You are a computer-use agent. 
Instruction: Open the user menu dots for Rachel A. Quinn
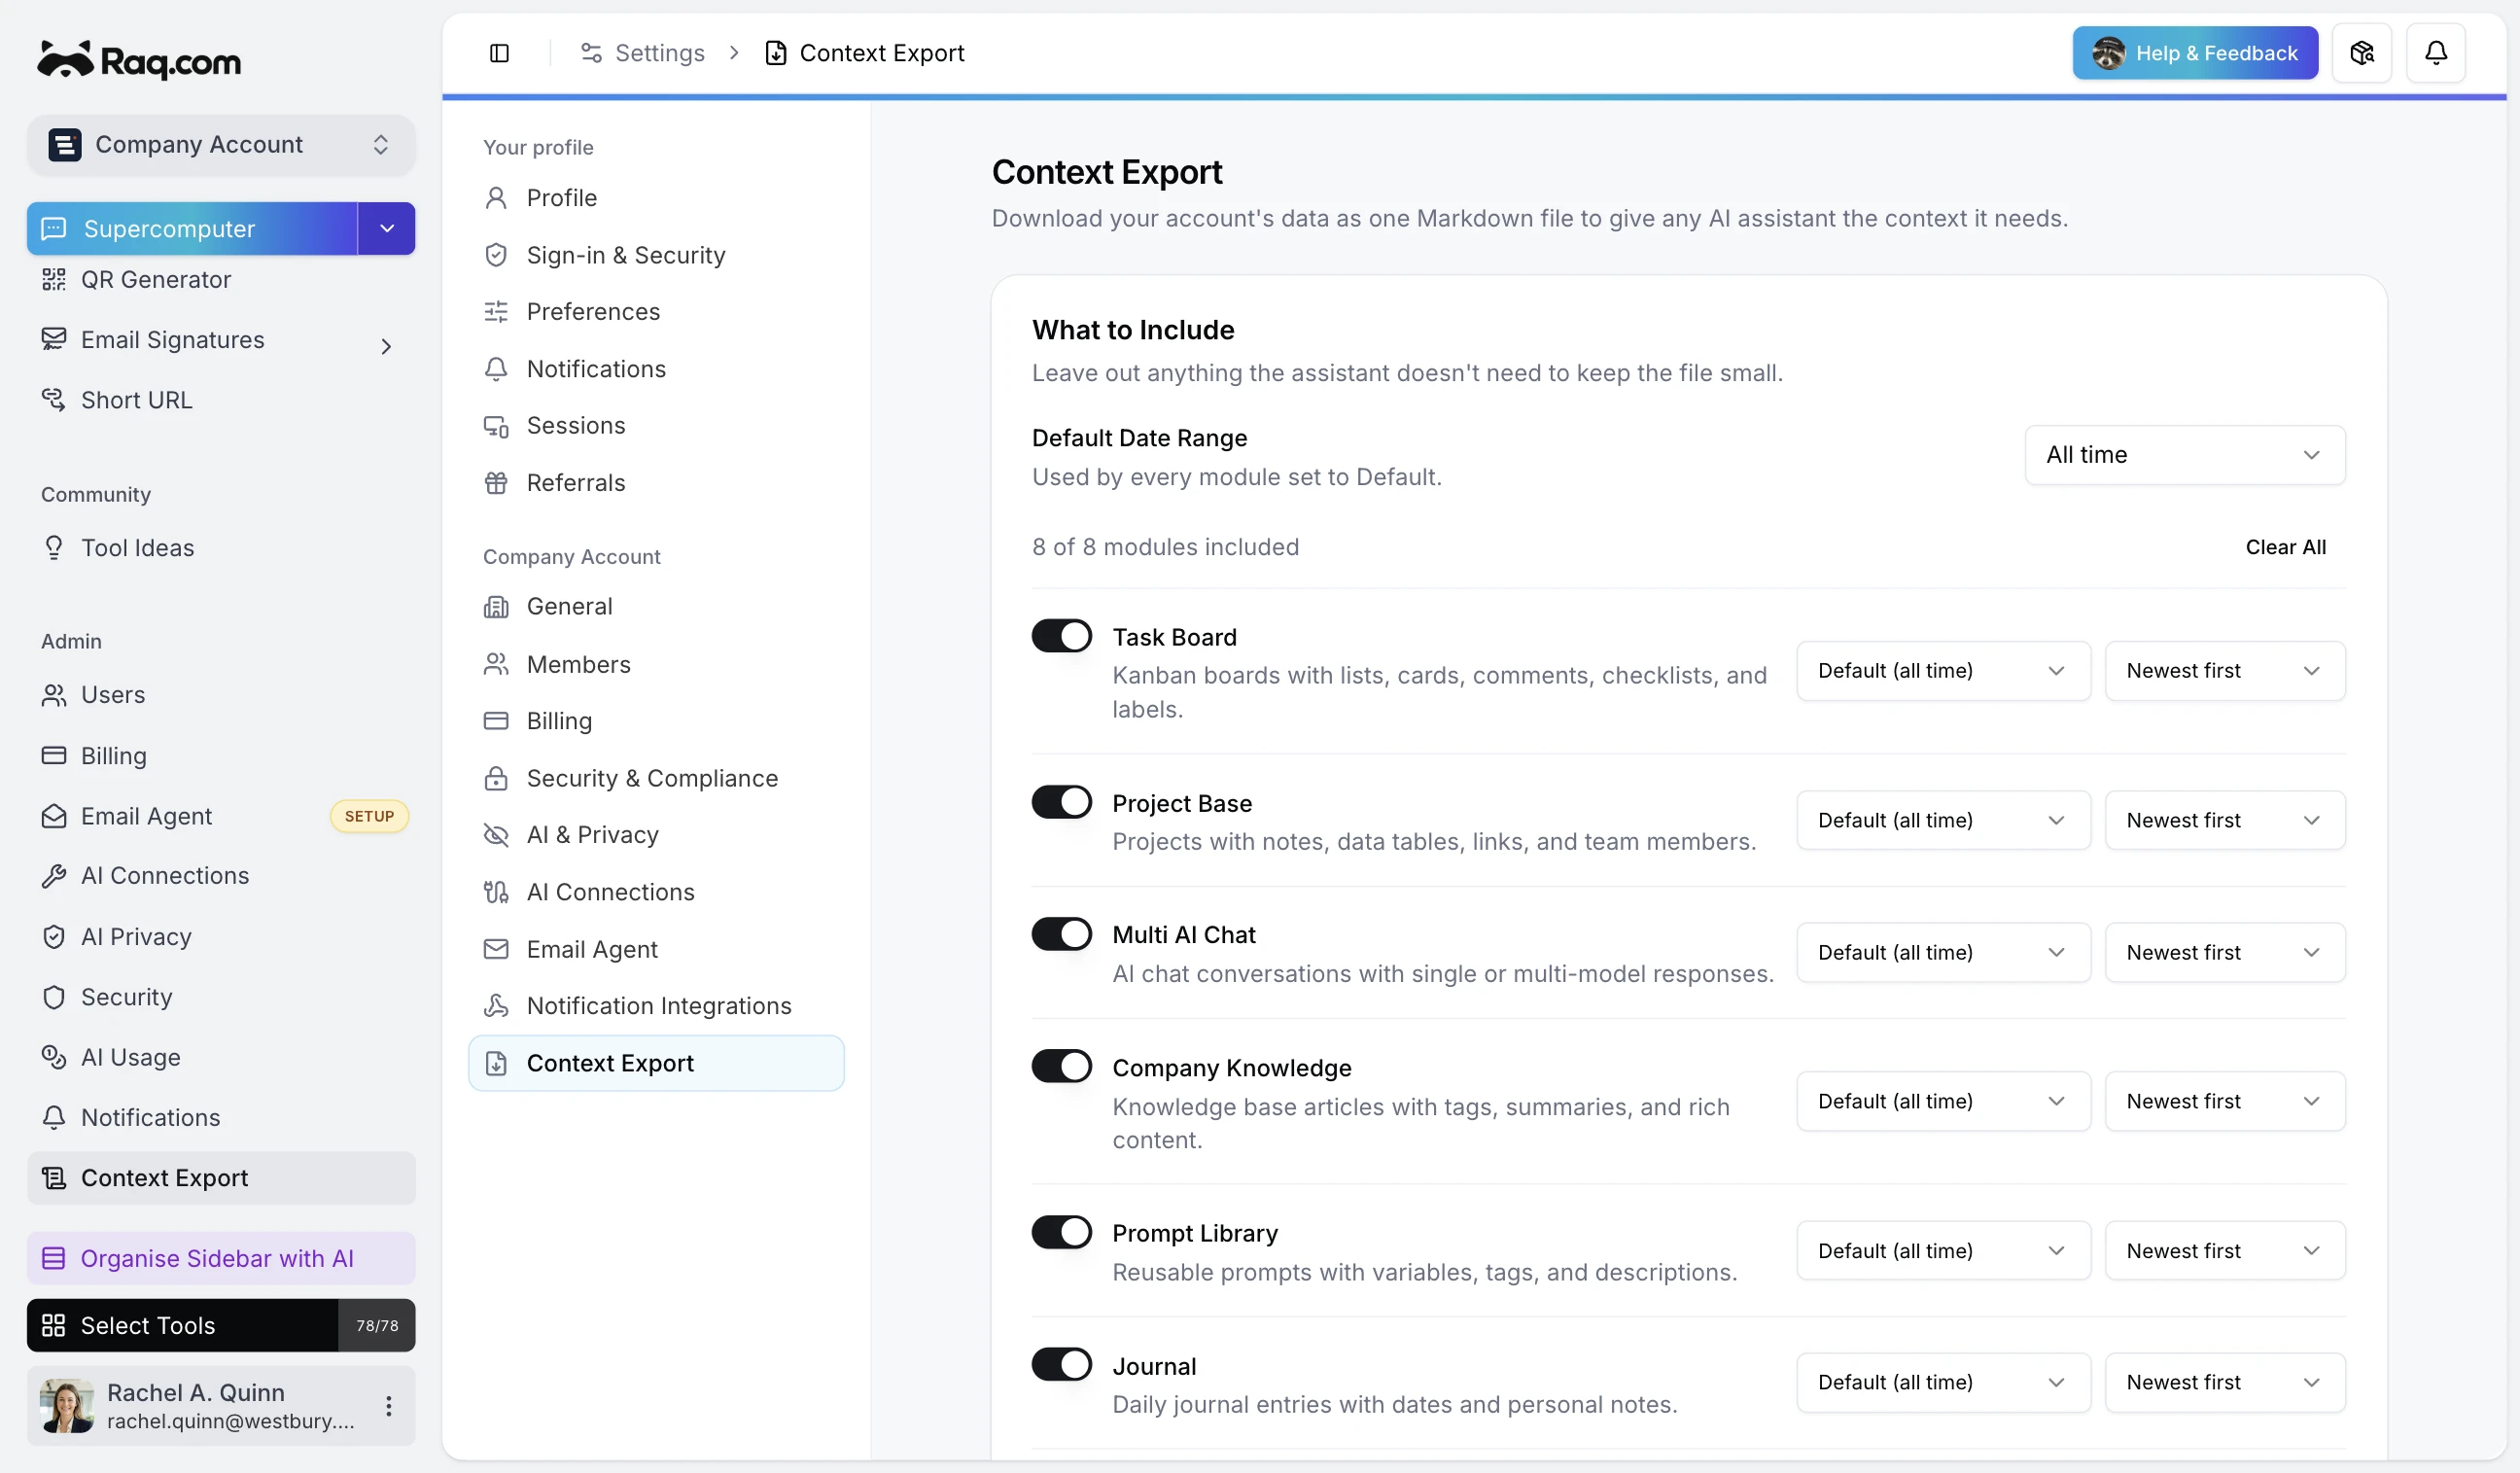[388, 1406]
